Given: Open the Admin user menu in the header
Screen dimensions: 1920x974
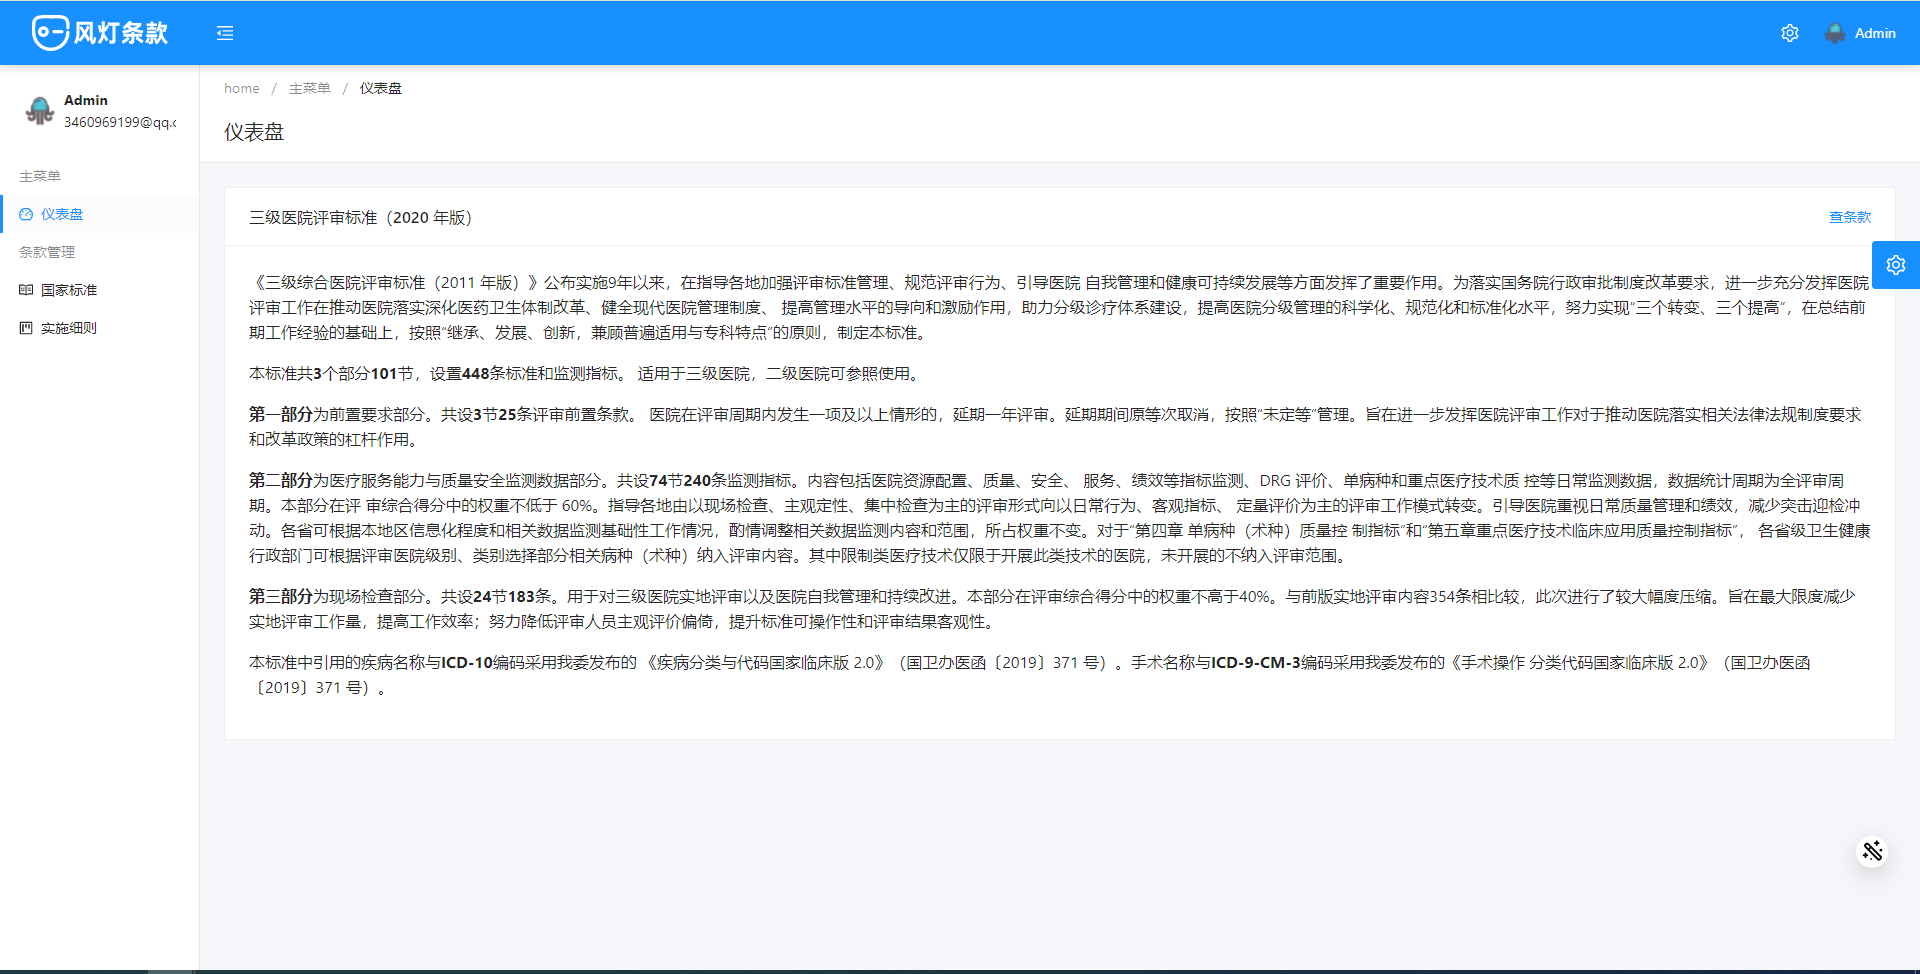Looking at the screenshot, I should (x=1861, y=33).
